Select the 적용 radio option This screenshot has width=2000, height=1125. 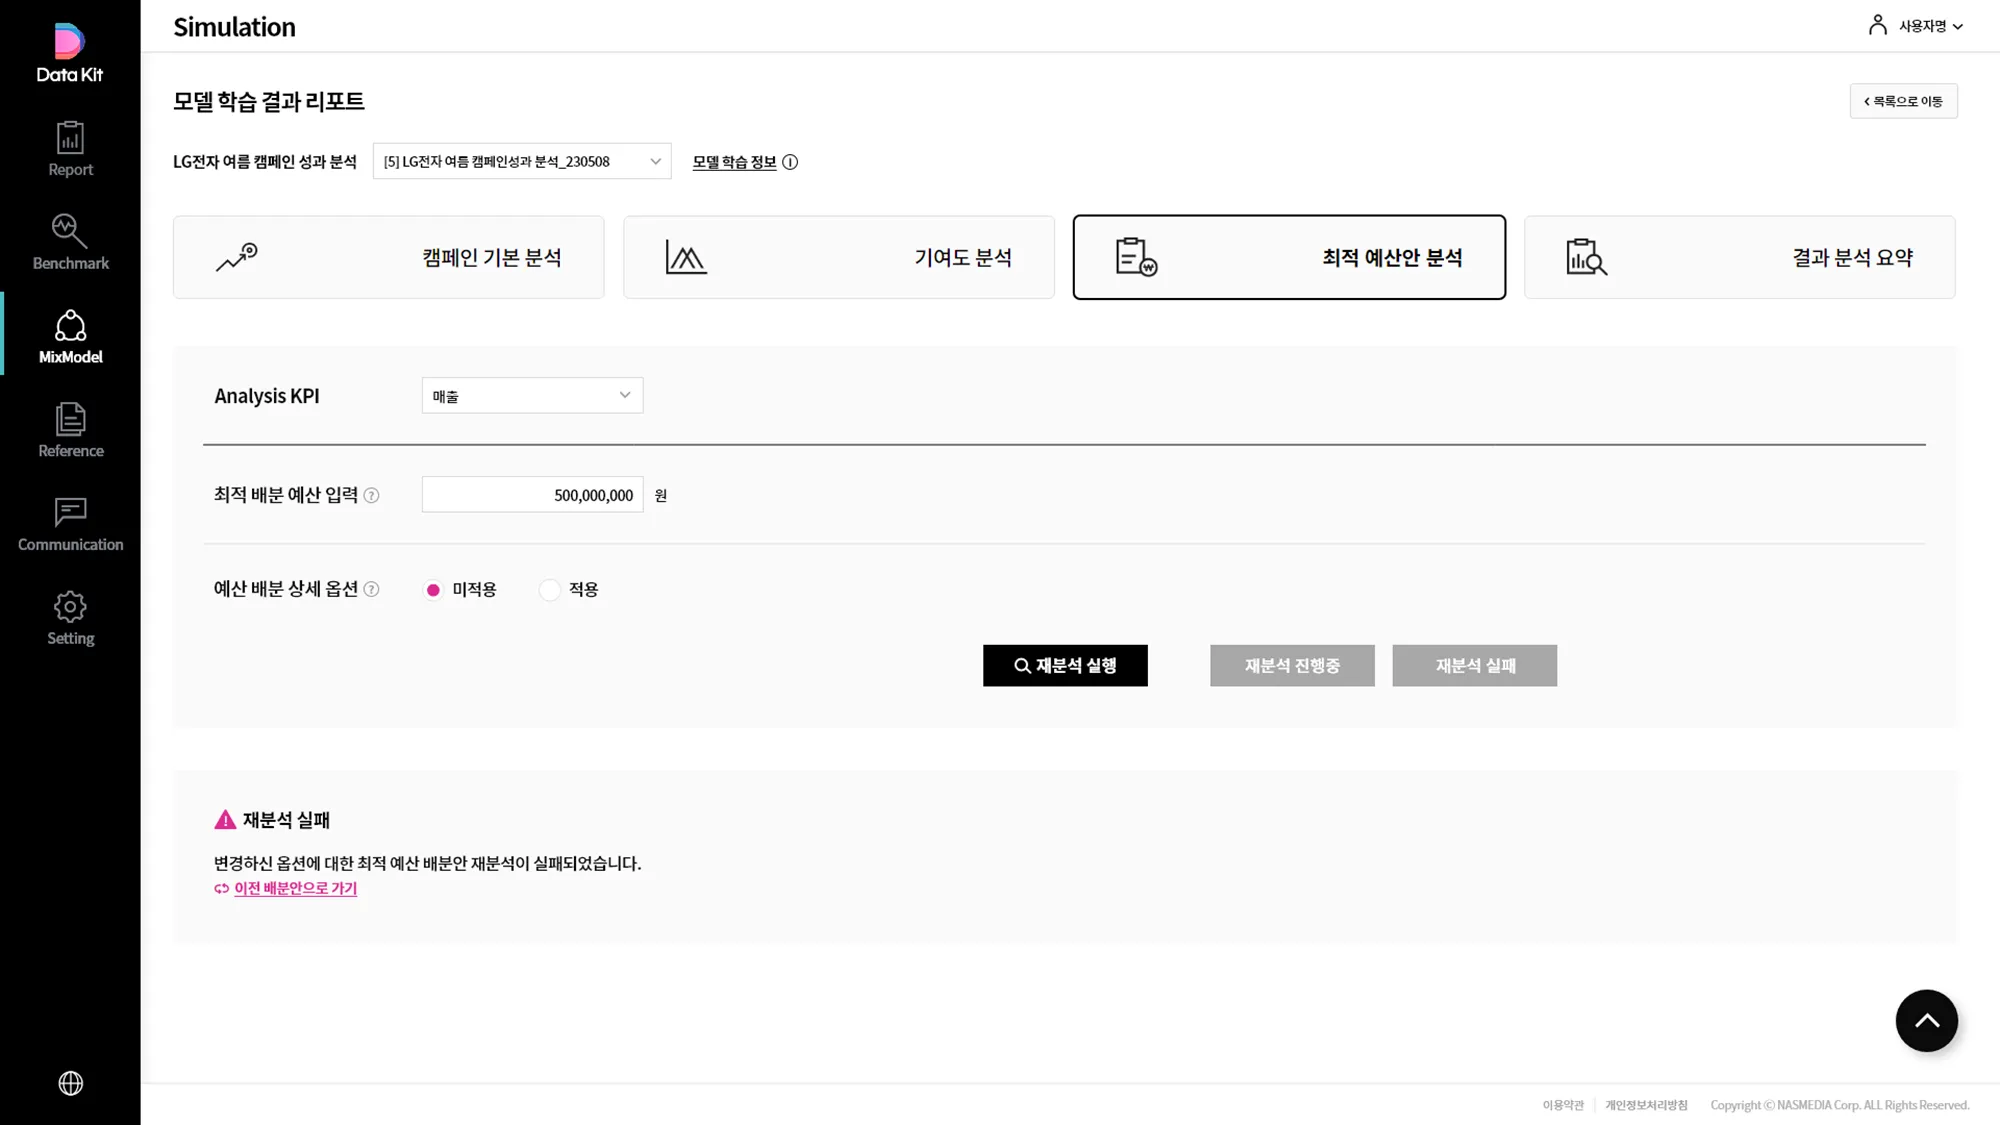click(x=549, y=590)
